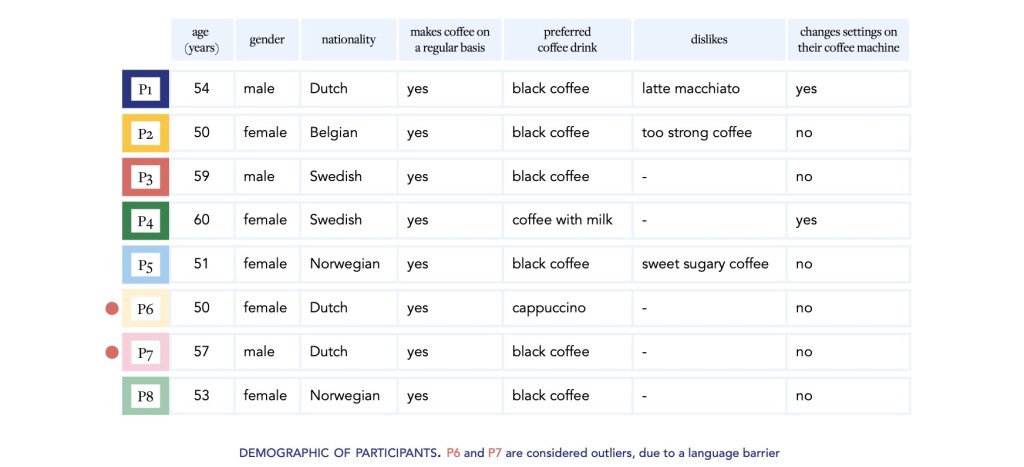Screen dimensions: 1024x467
Task: Select the "gender" column header
Action: [267, 40]
